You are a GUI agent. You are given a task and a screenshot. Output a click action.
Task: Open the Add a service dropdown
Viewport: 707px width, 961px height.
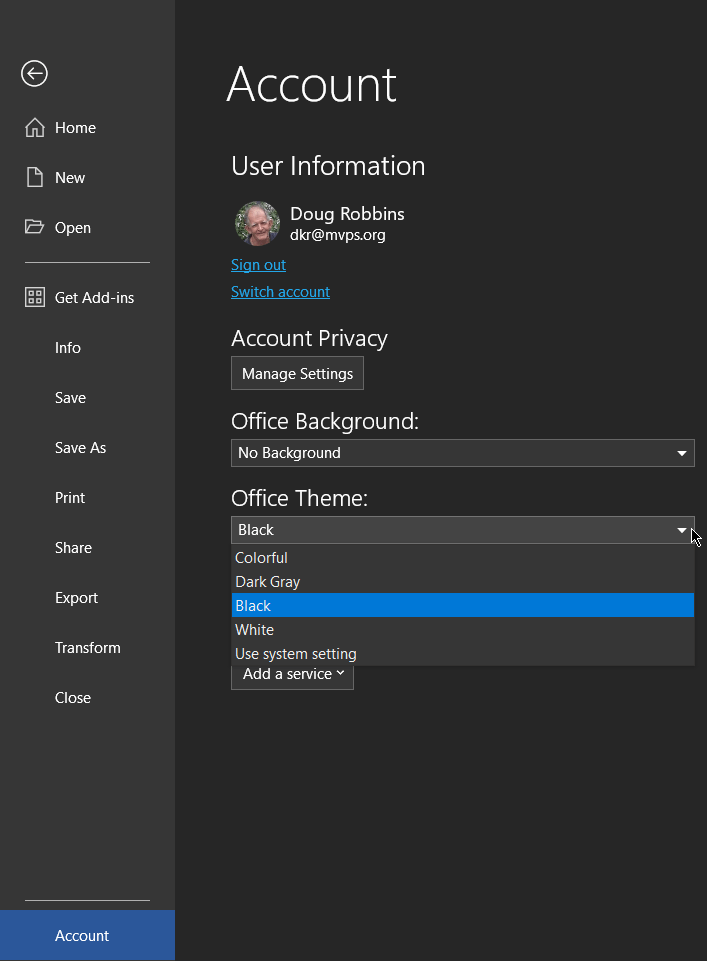pos(292,675)
